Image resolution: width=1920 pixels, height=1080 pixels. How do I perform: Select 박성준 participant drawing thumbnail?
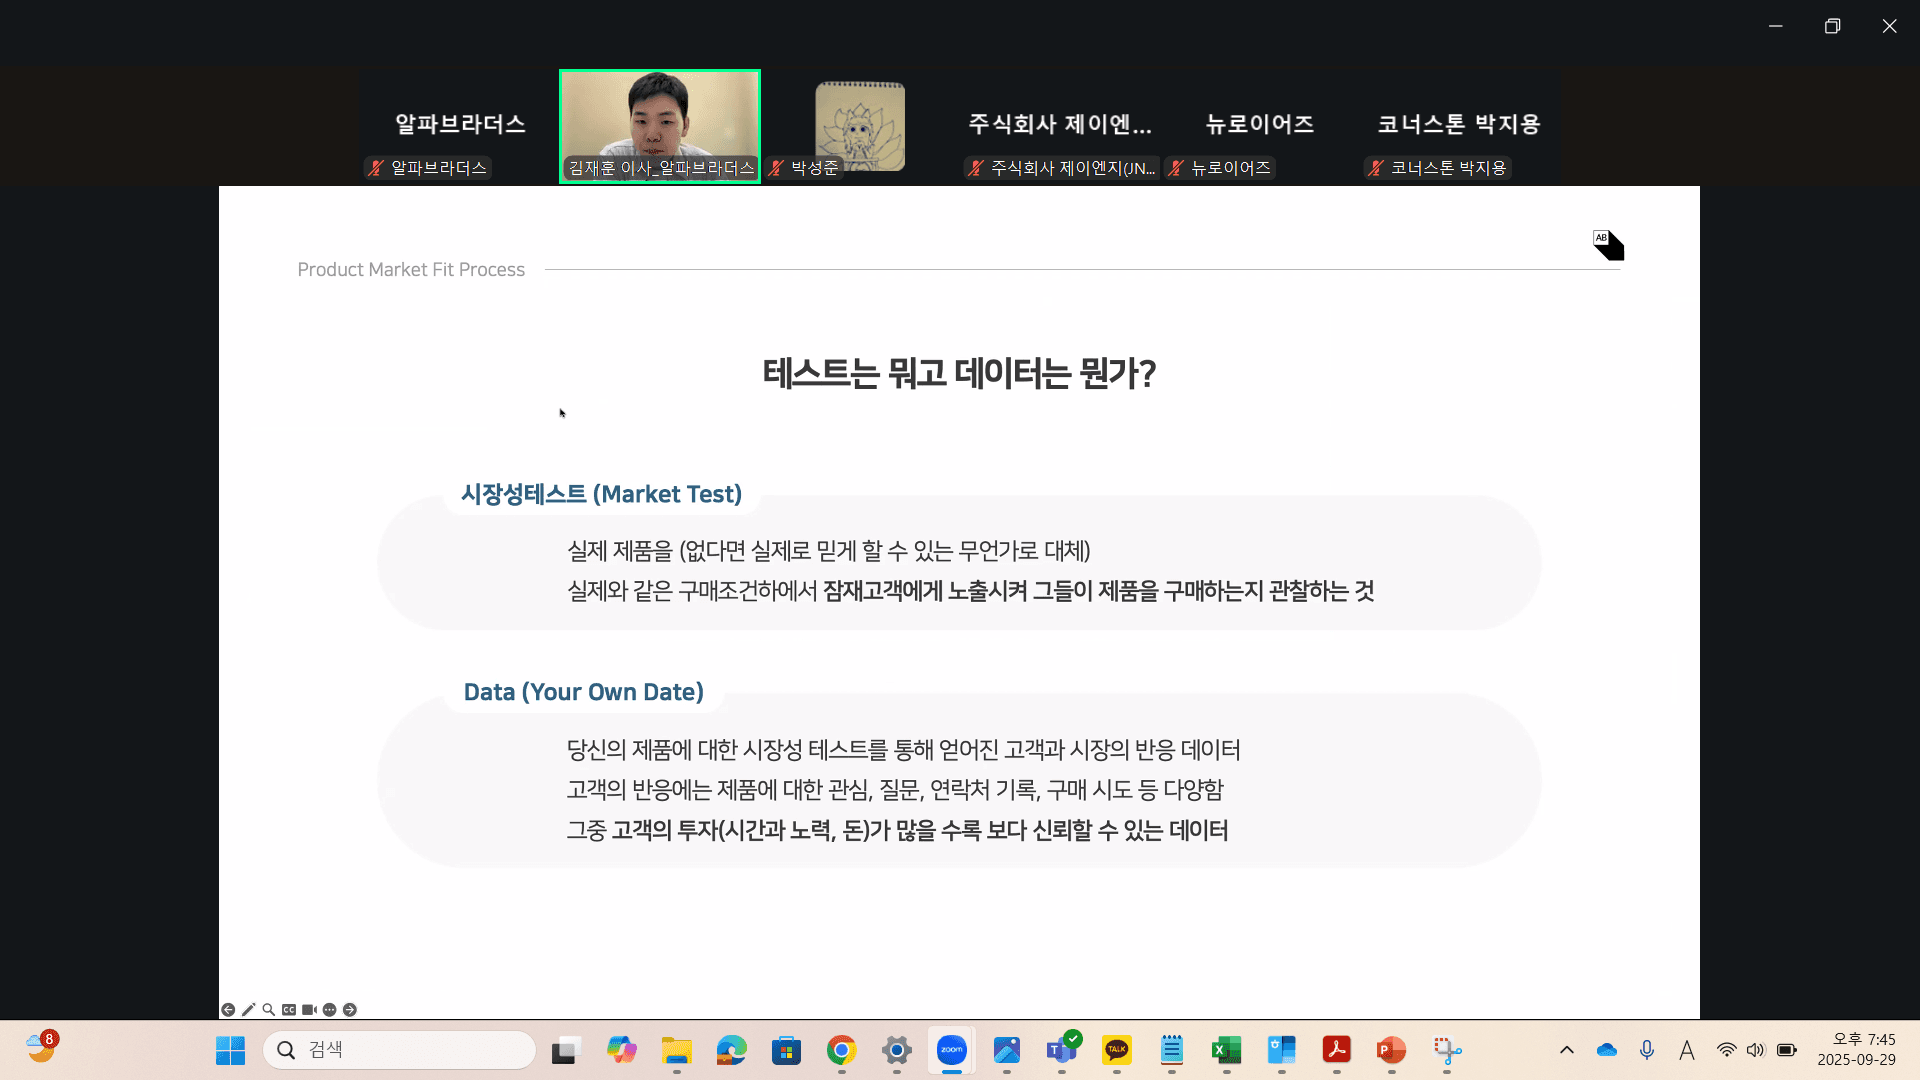click(860, 125)
